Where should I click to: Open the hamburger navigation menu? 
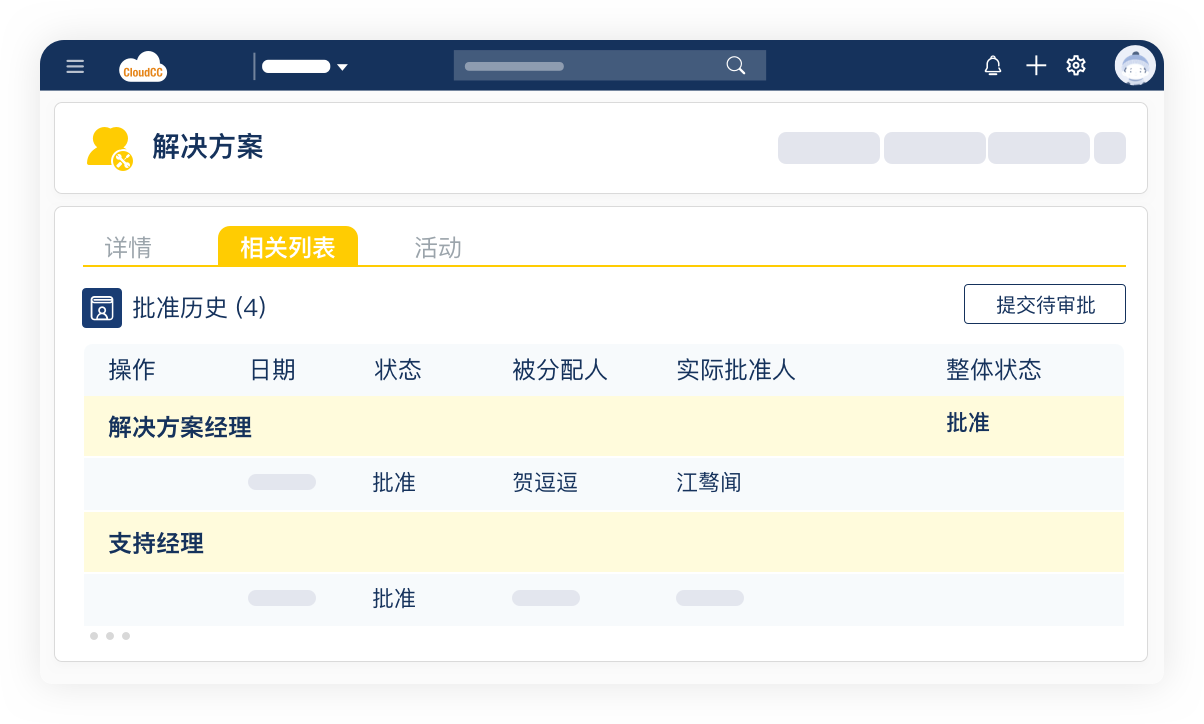tap(75, 66)
